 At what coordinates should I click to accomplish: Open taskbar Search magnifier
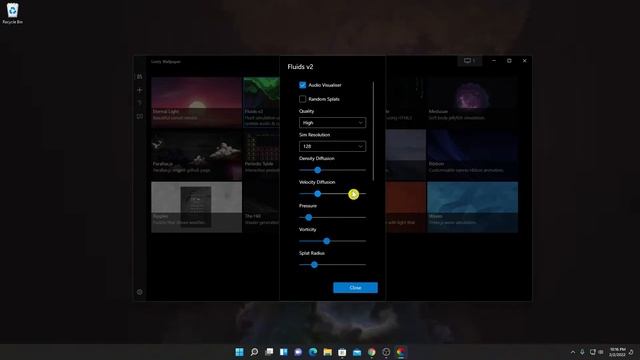coord(254,352)
